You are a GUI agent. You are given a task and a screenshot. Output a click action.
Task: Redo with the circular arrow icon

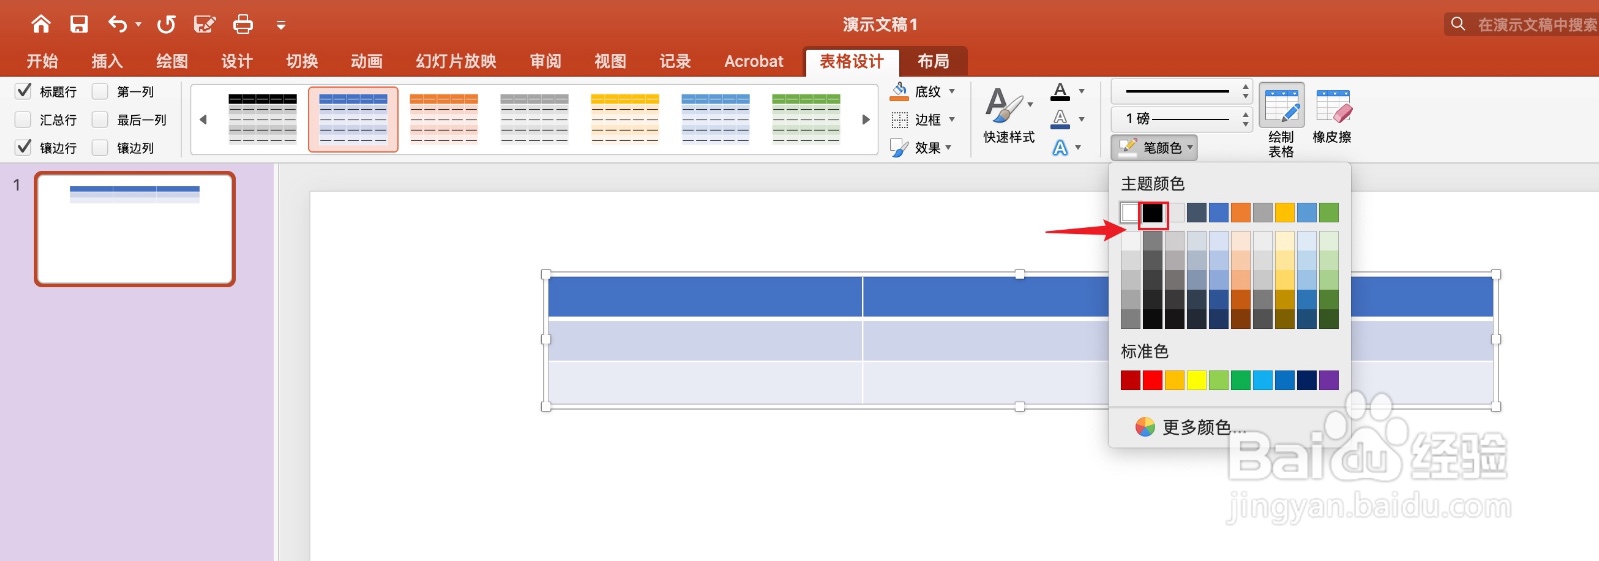[x=166, y=24]
